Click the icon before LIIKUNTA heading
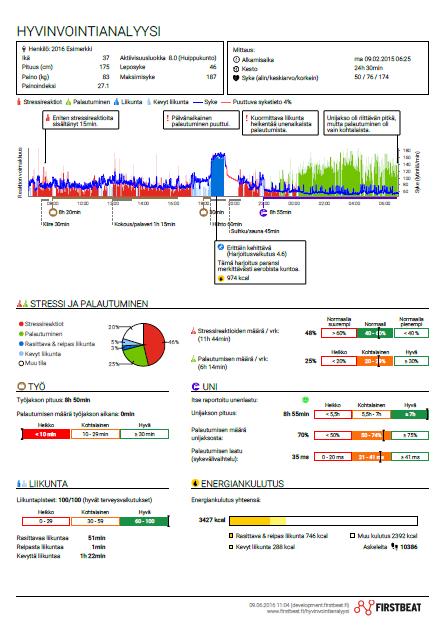 click(22, 483)
